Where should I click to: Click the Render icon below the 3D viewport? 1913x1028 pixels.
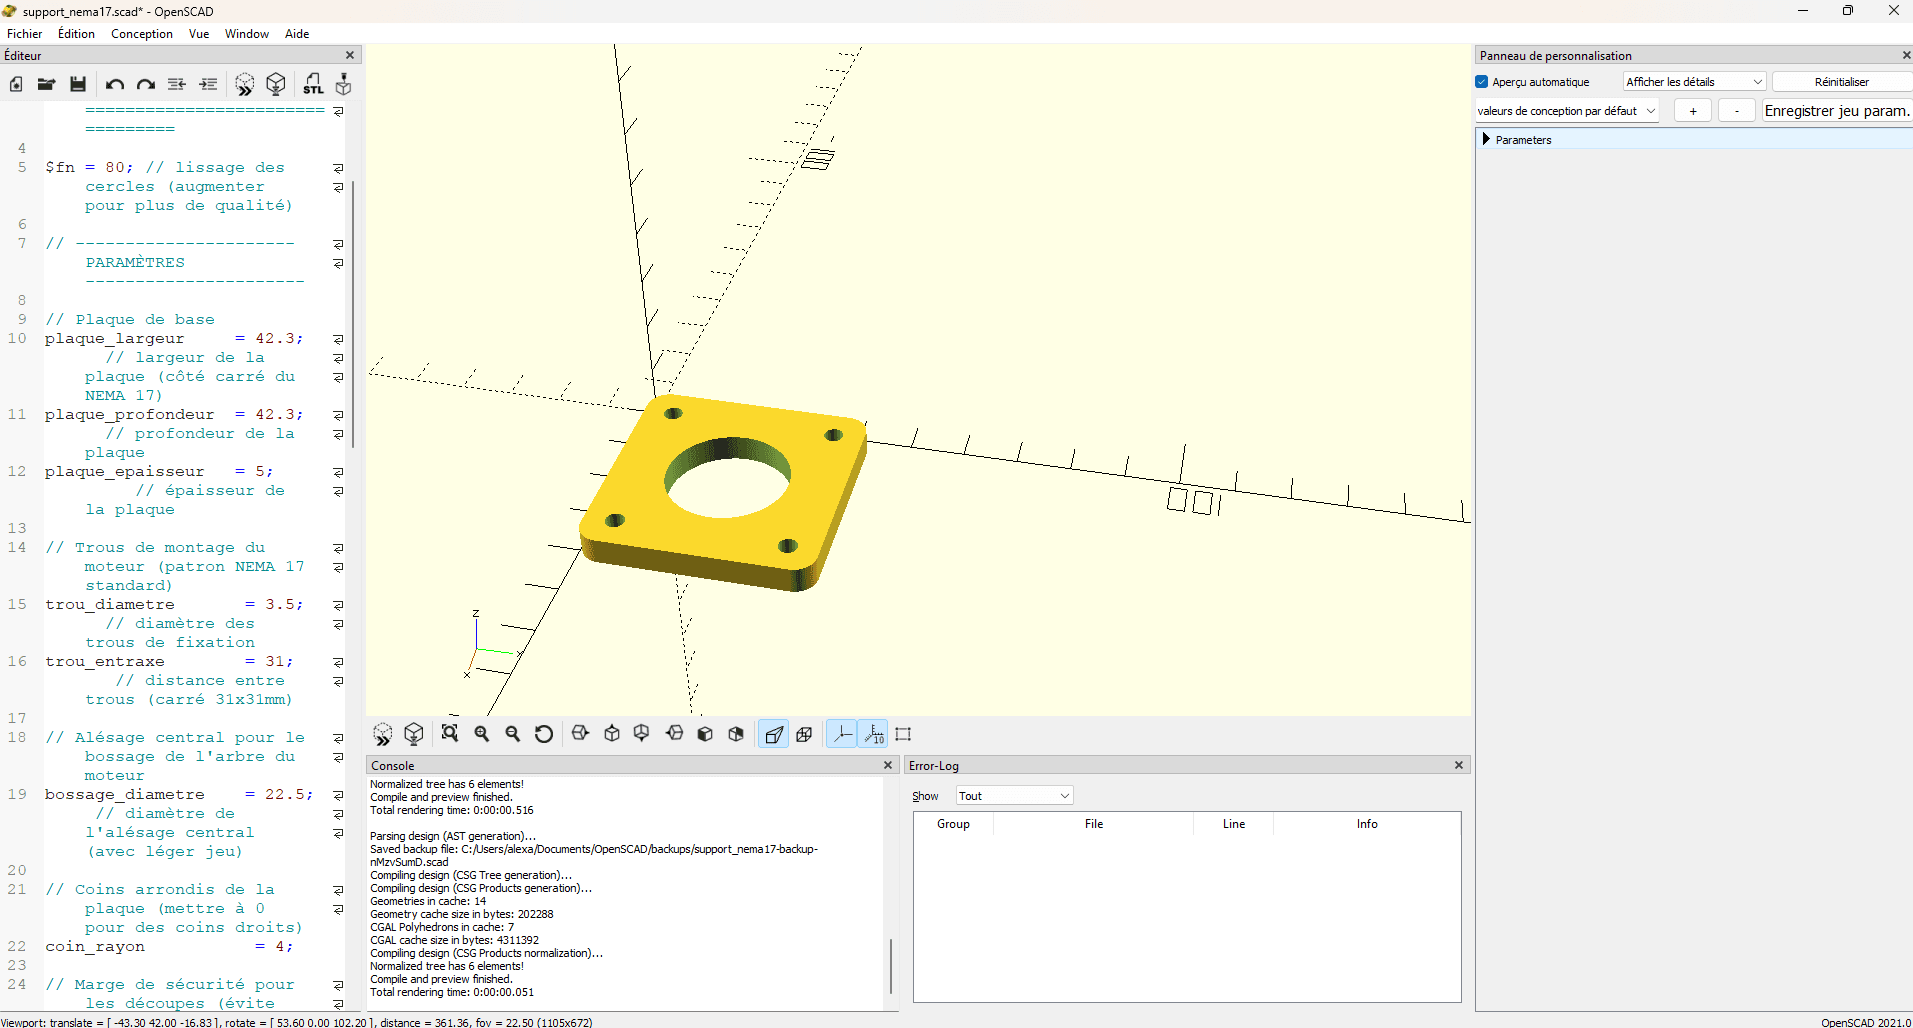[x=414, y=734]
